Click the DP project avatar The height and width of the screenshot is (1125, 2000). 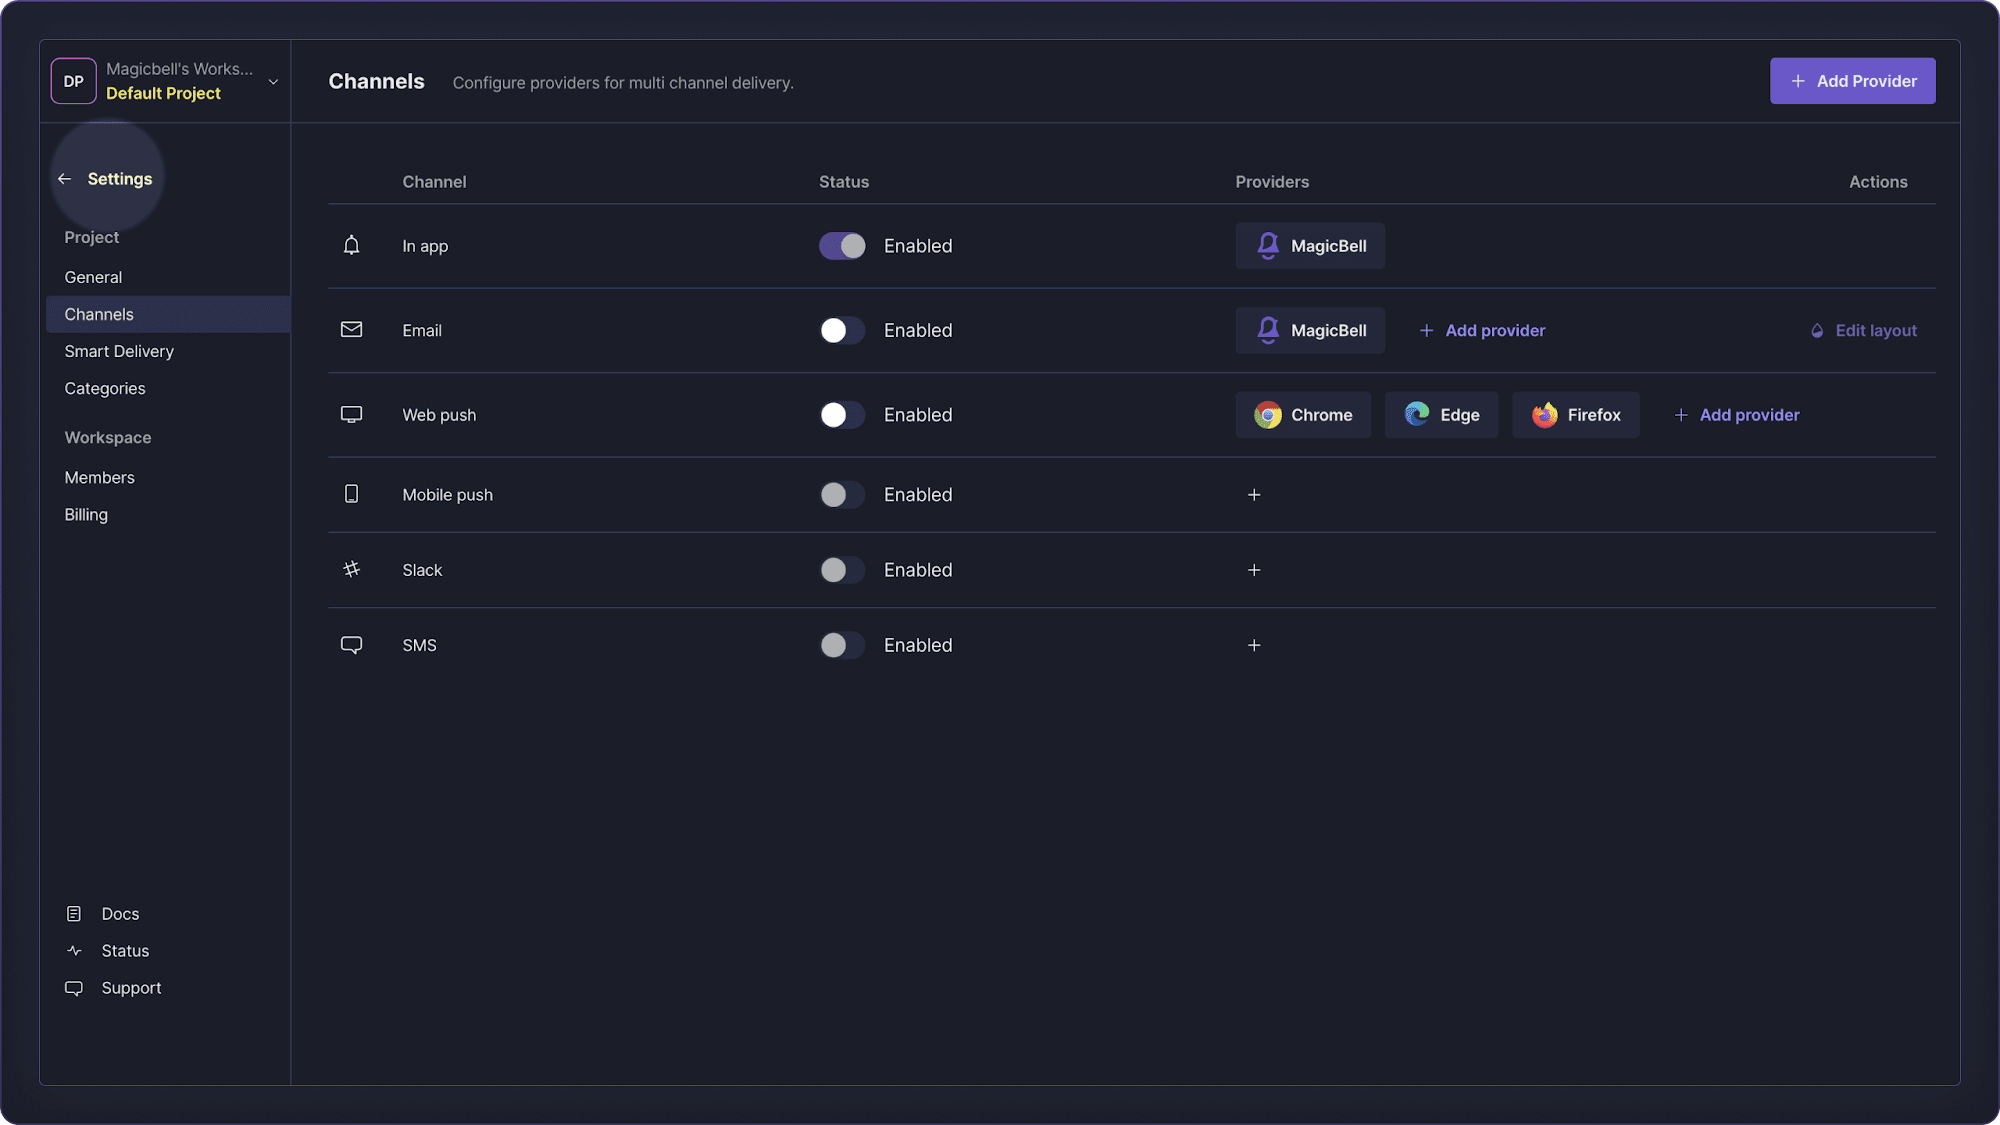(74, 81)
